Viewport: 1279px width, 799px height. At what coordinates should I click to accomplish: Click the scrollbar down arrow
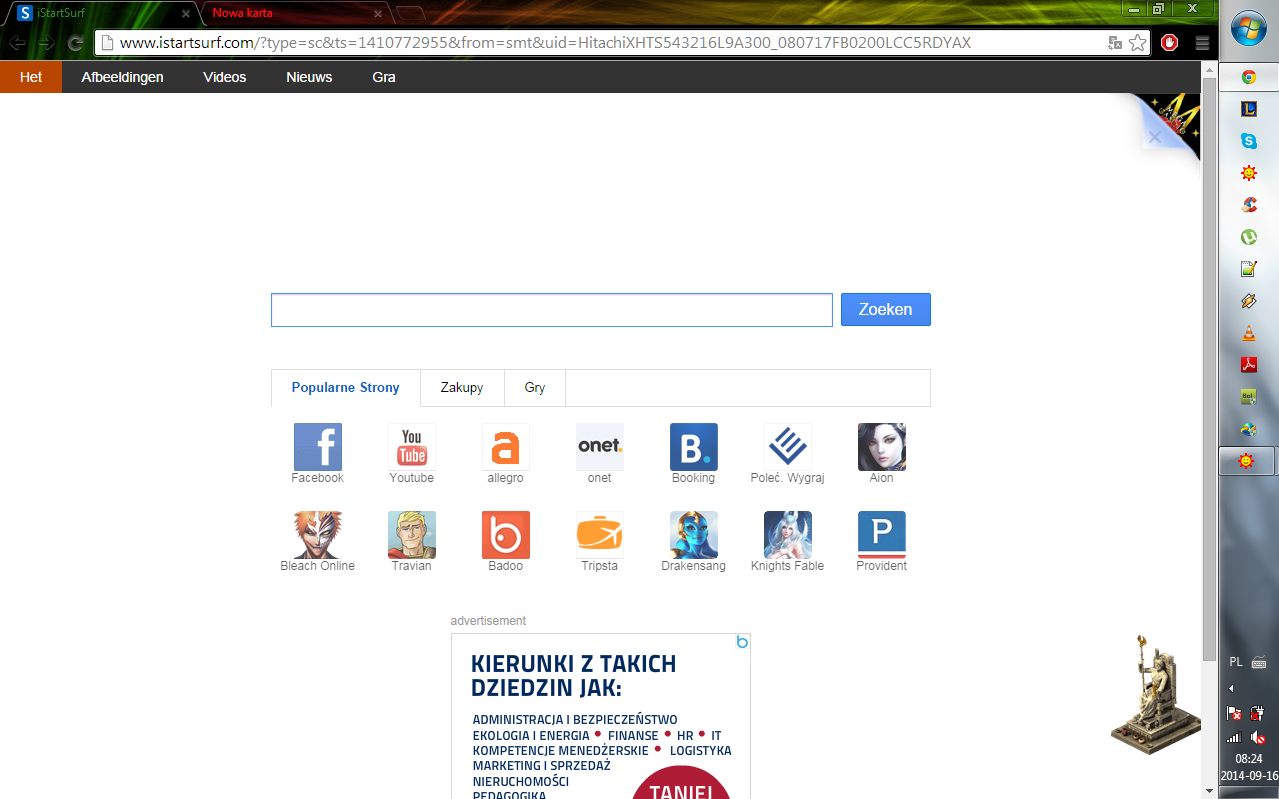coord(1209,790)
